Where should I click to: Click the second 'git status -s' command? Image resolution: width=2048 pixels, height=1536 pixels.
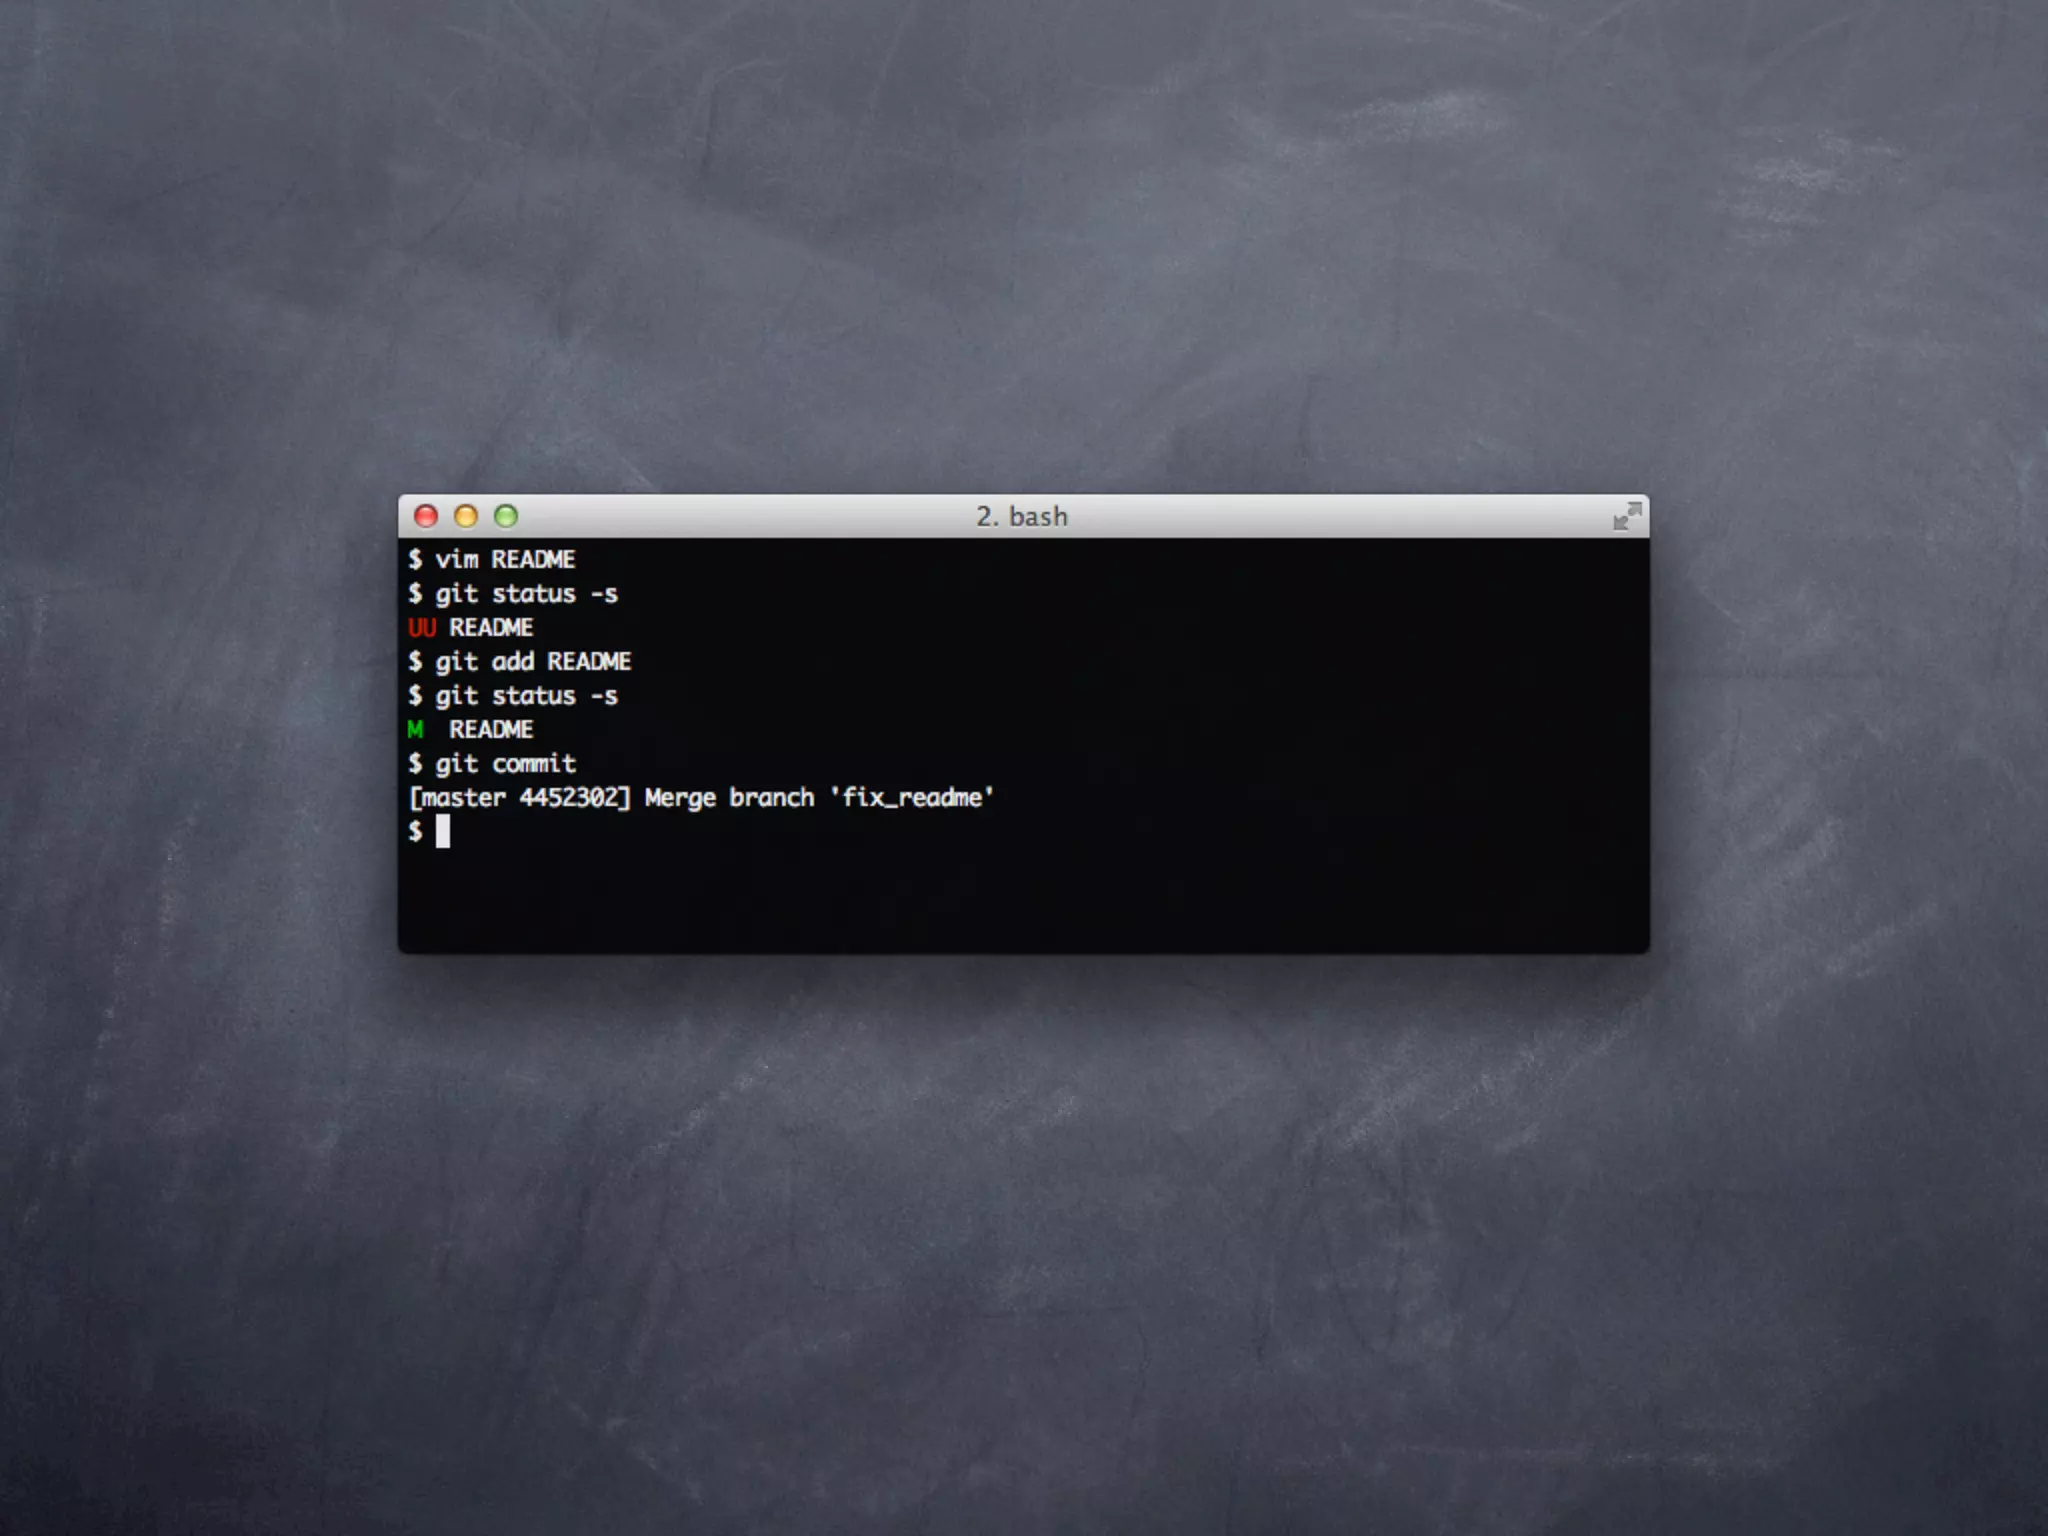point(526,696)
